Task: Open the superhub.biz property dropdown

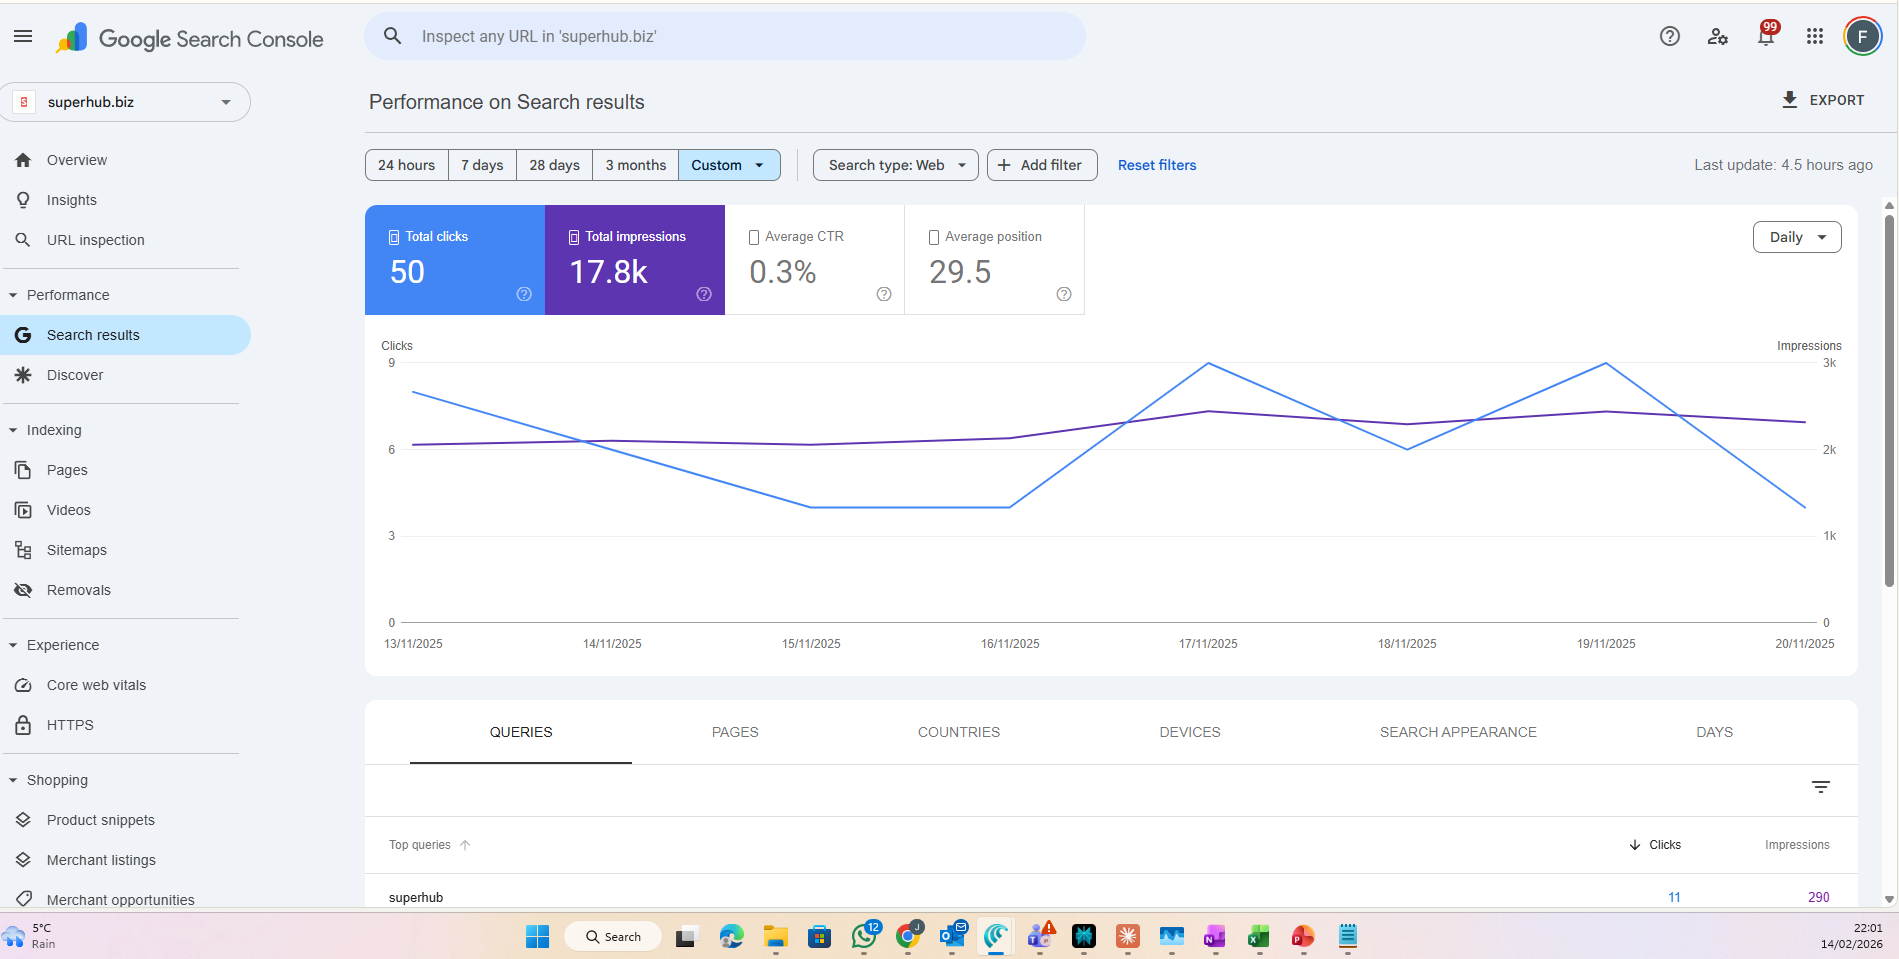Action: pyautogui.click(x=126, y=102)
